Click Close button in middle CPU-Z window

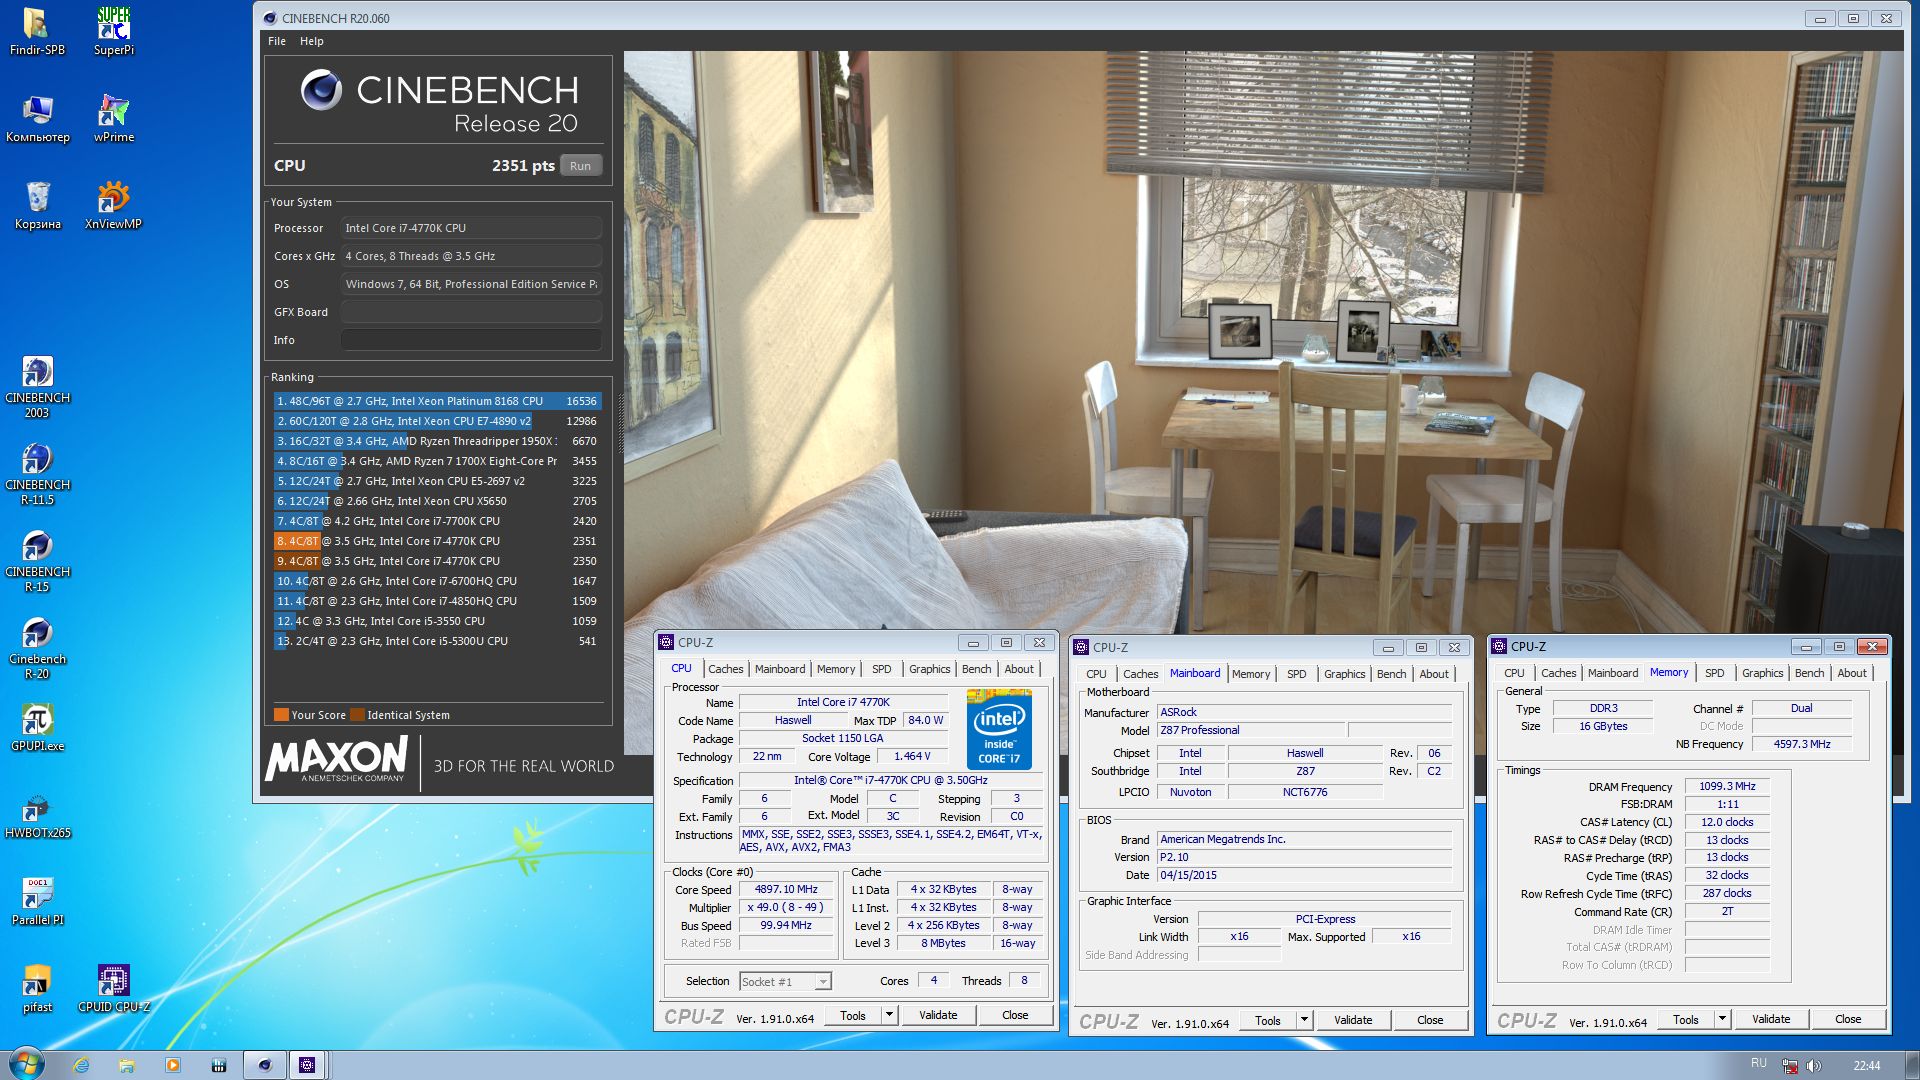click(1430, 1020)
